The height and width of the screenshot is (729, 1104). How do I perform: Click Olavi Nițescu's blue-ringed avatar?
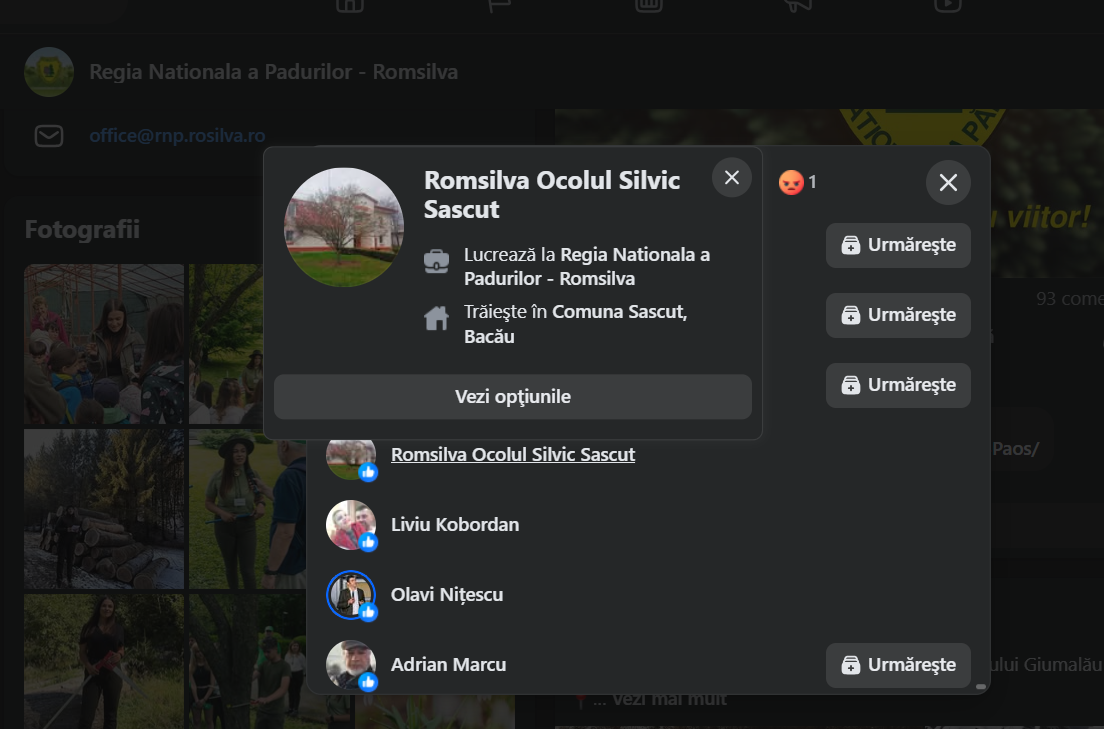point(350,594)
